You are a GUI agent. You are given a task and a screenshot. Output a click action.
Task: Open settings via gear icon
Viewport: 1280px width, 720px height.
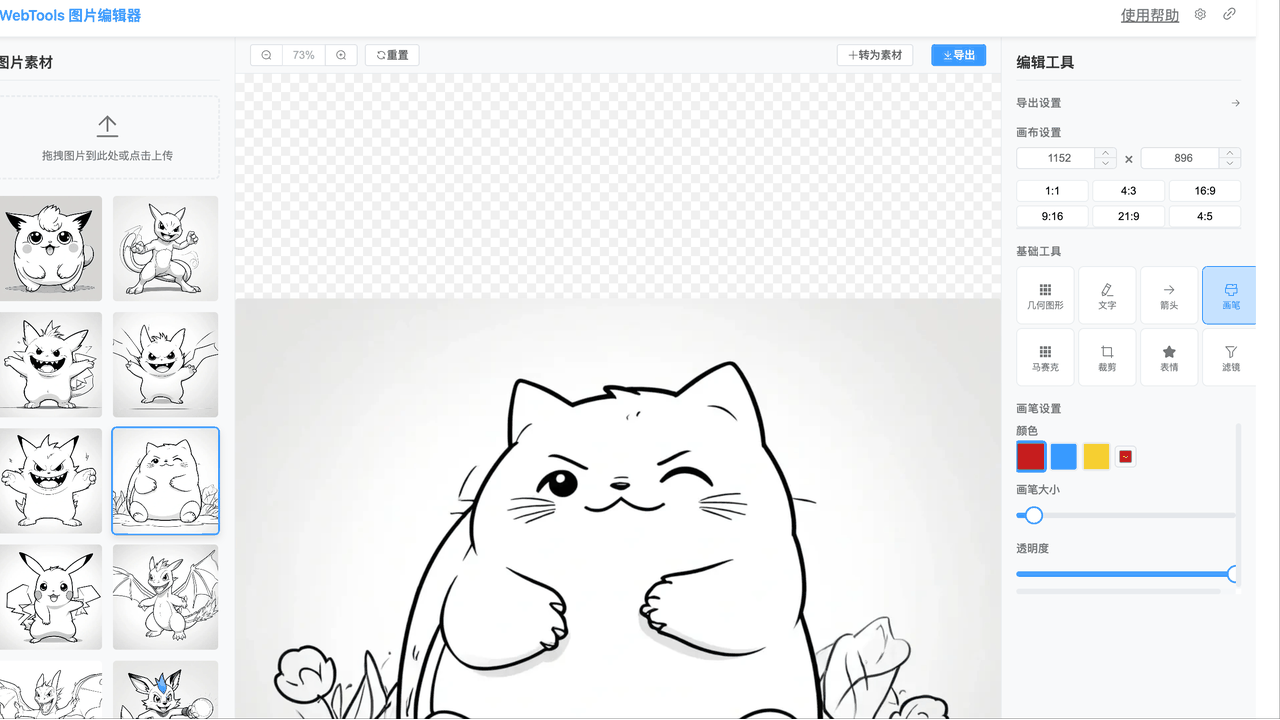pyautogui.click(x=1201, y=14)
